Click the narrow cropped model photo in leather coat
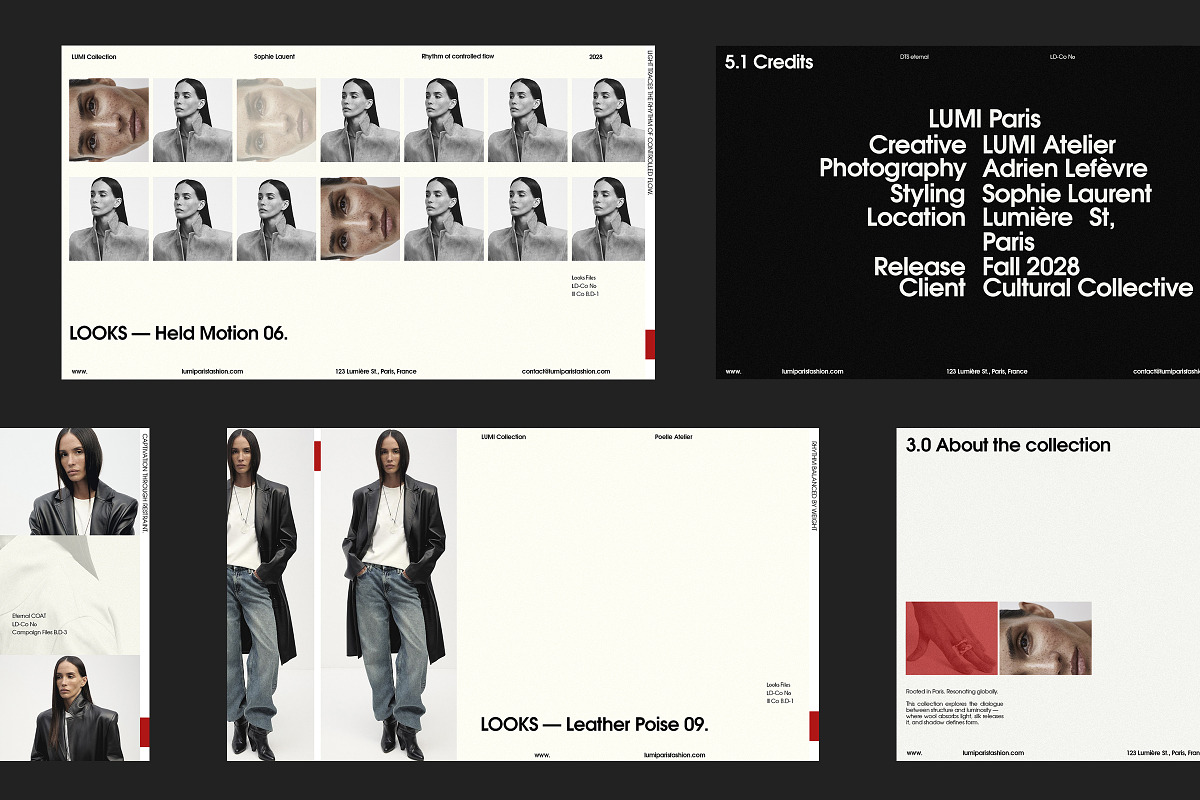 [271, 595]
